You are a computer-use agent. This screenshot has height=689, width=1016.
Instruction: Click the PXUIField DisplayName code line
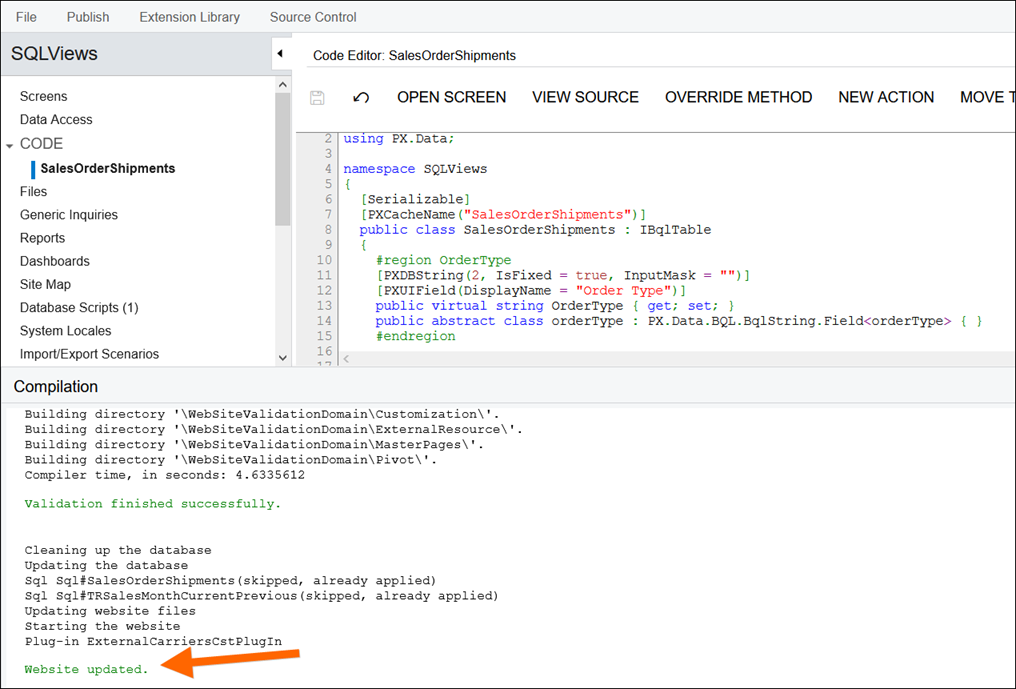pyautogui.click(x=531, y=291)
